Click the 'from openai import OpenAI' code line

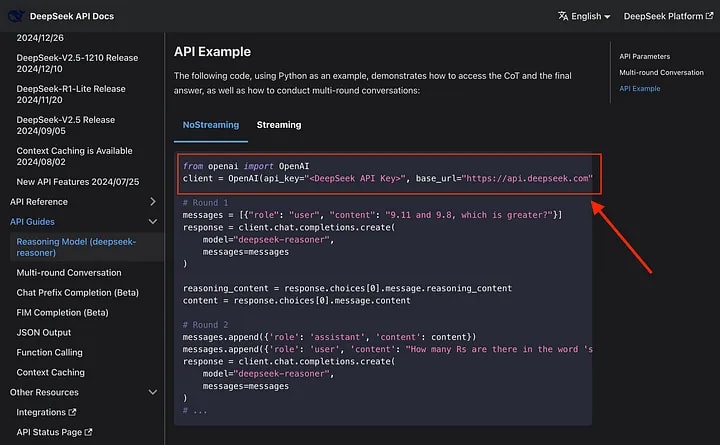pyautogui.click(x=246, y=166)
